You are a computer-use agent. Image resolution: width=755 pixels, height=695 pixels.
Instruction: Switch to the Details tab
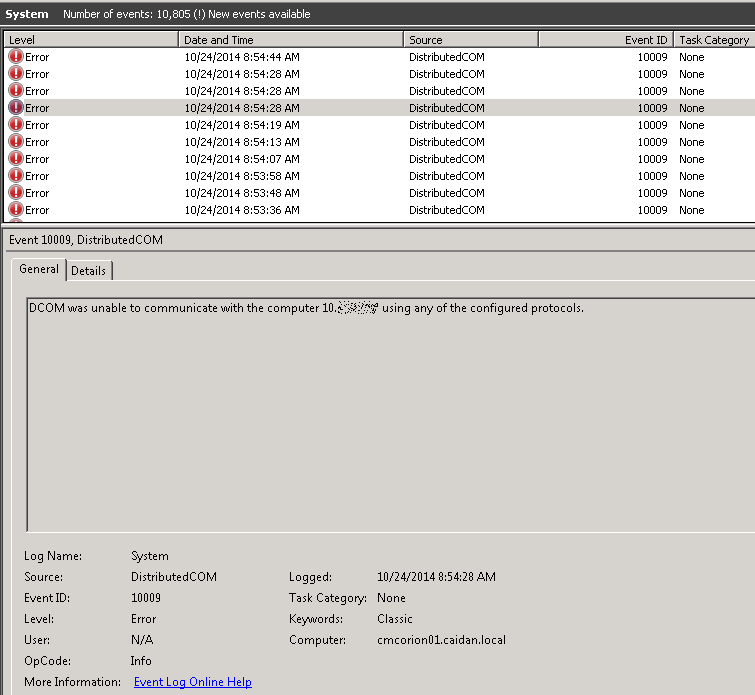click(89, 271)
